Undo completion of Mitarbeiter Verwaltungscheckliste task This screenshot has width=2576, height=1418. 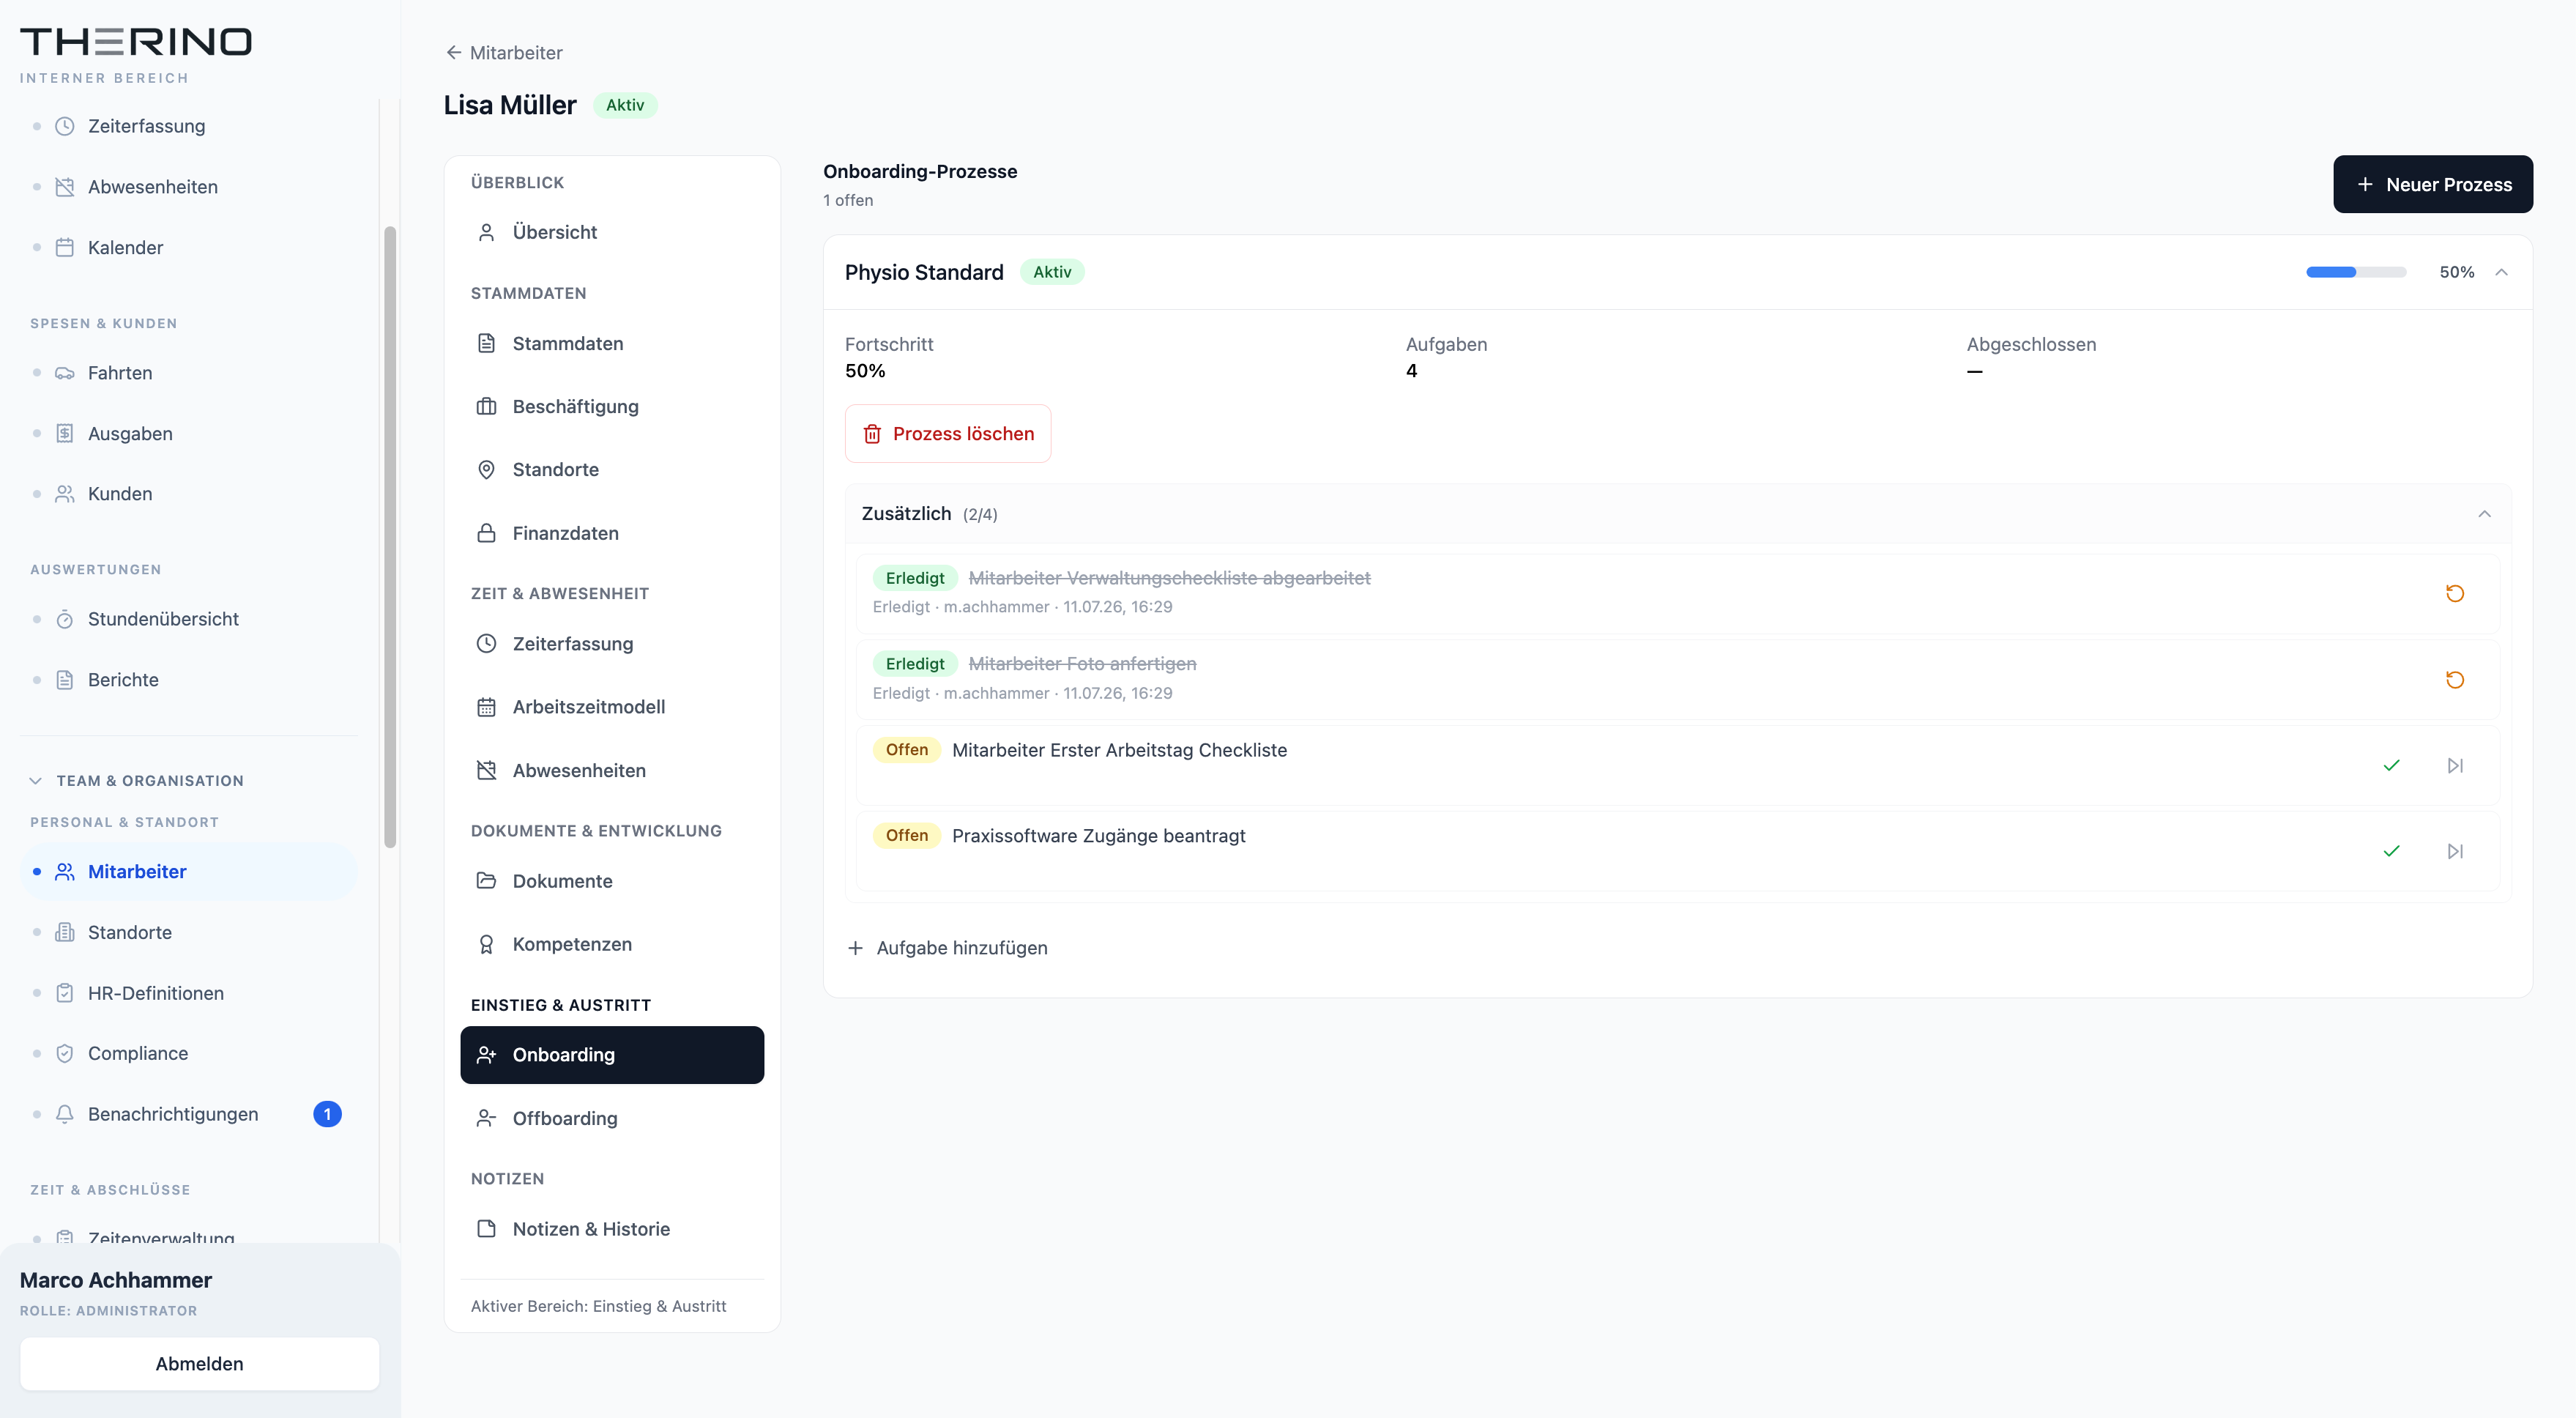click(x=2454, y=593)
